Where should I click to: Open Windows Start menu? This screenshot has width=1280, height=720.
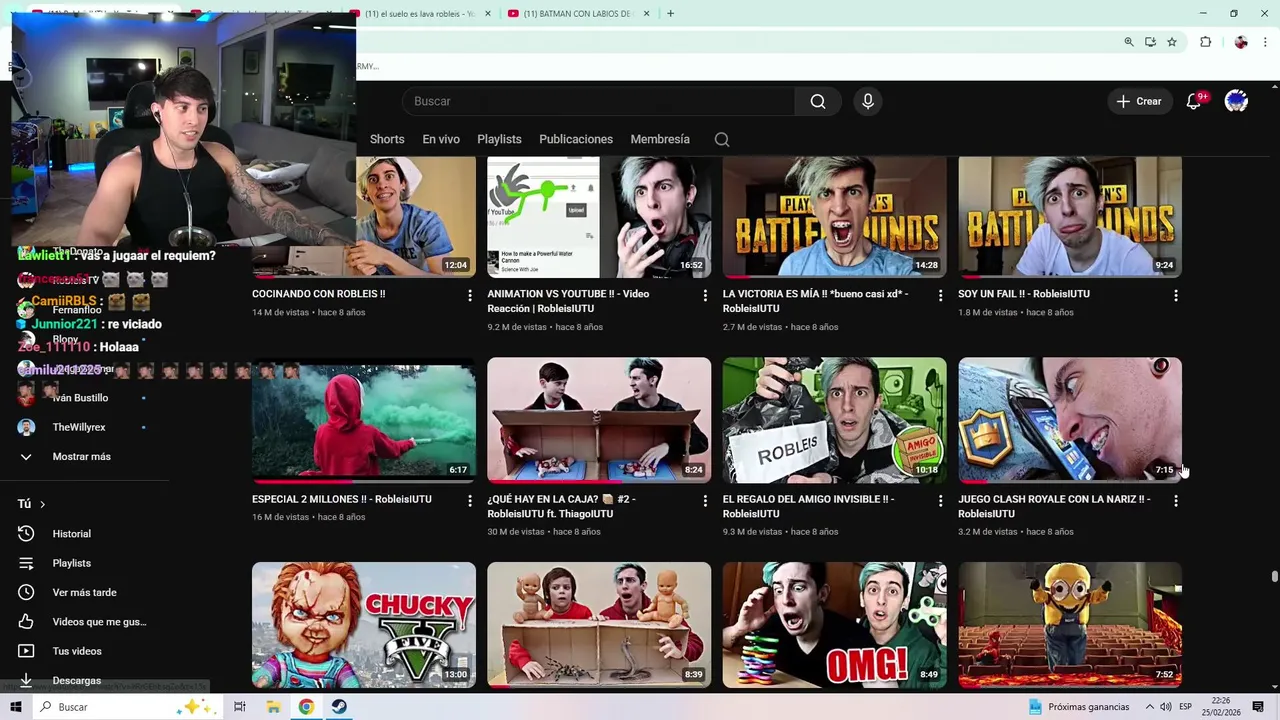pyautogui.click(x=15, y=707)
